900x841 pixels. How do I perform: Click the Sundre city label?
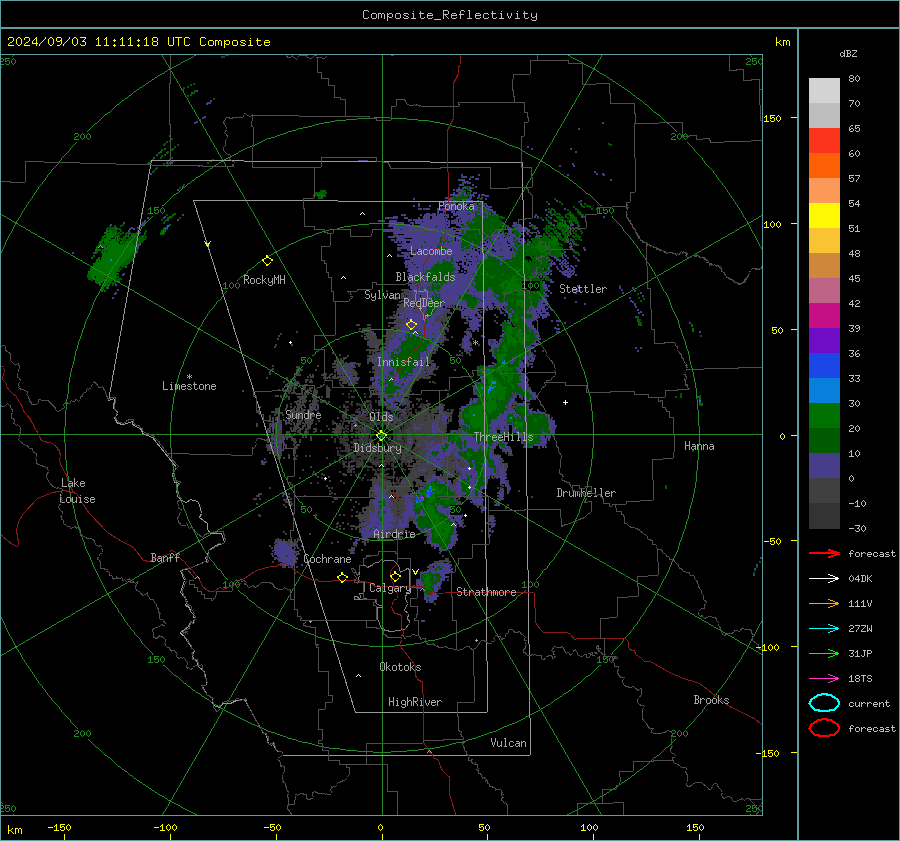(x=304, y=414)
